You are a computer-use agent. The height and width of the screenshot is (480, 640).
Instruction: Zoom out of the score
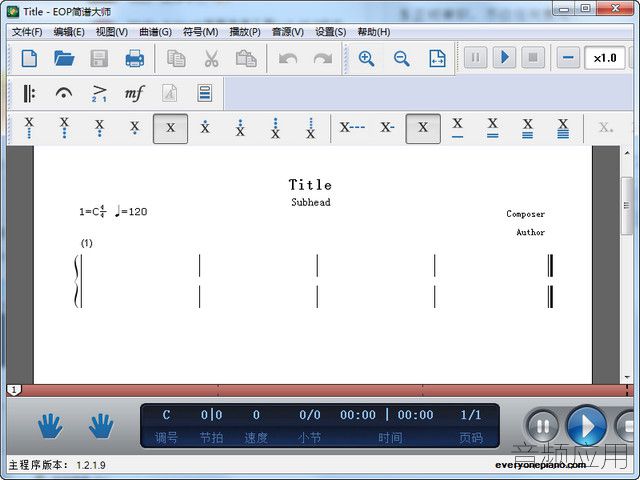point(402,58)
